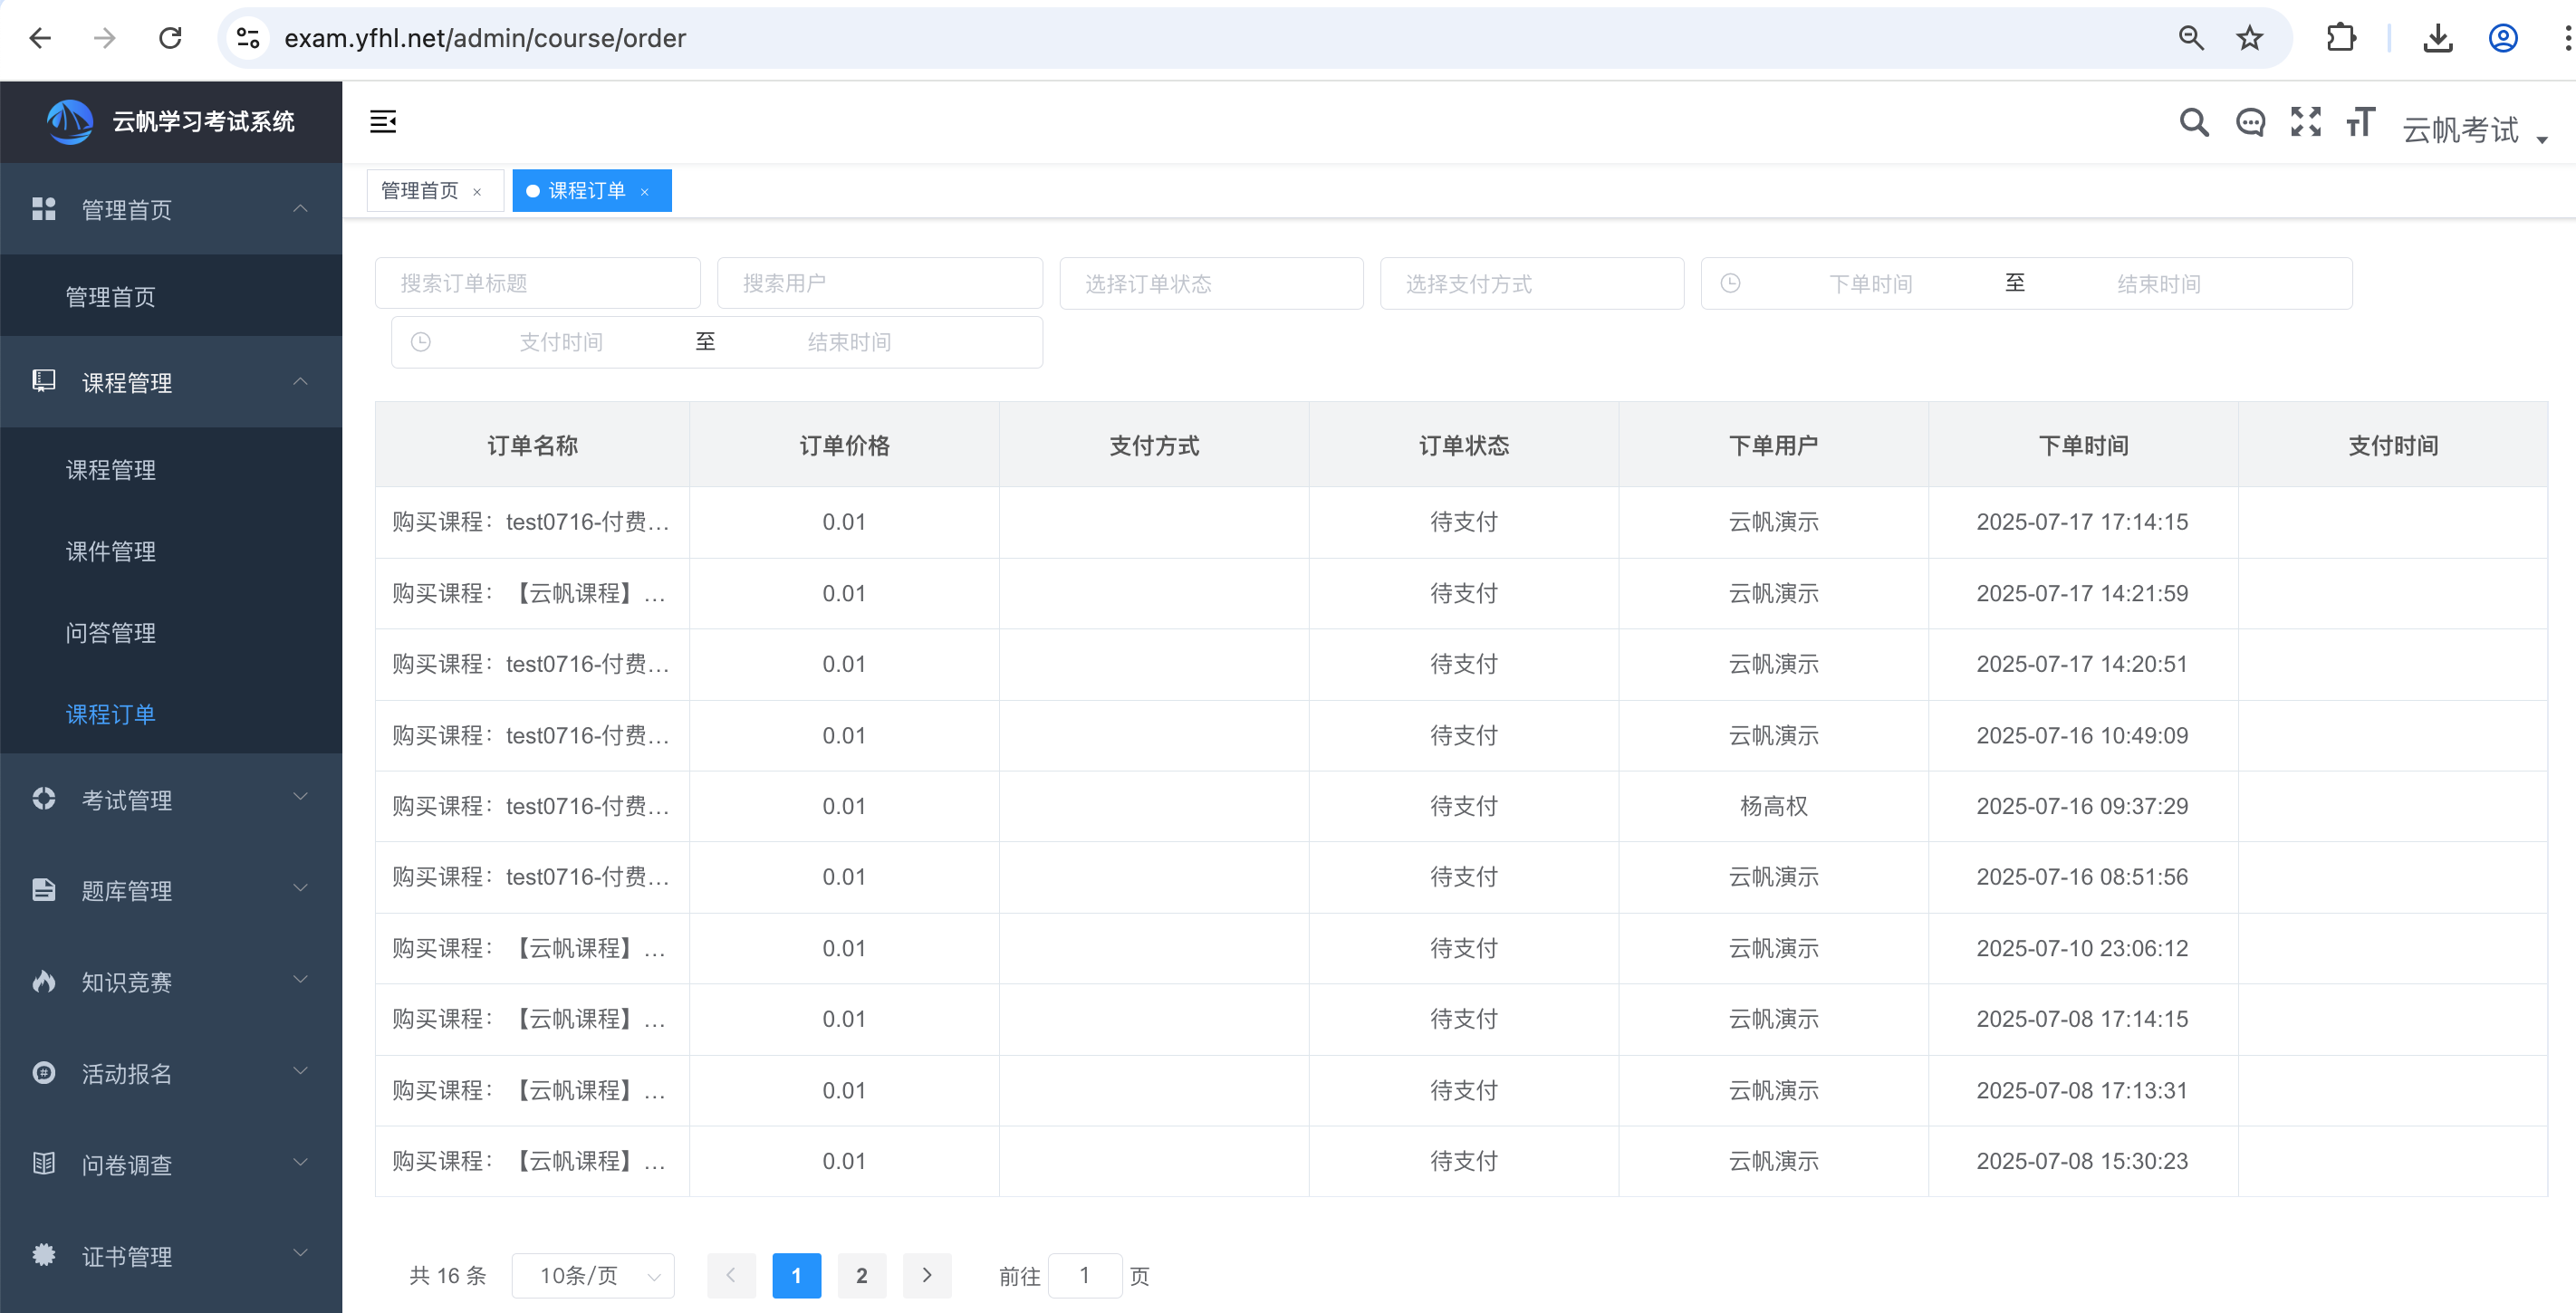Image resolution: width=2576 pixels, height=1313 pixels.
Task: Click the 下单时间 start date field
Action: [x=1870, y=283]
